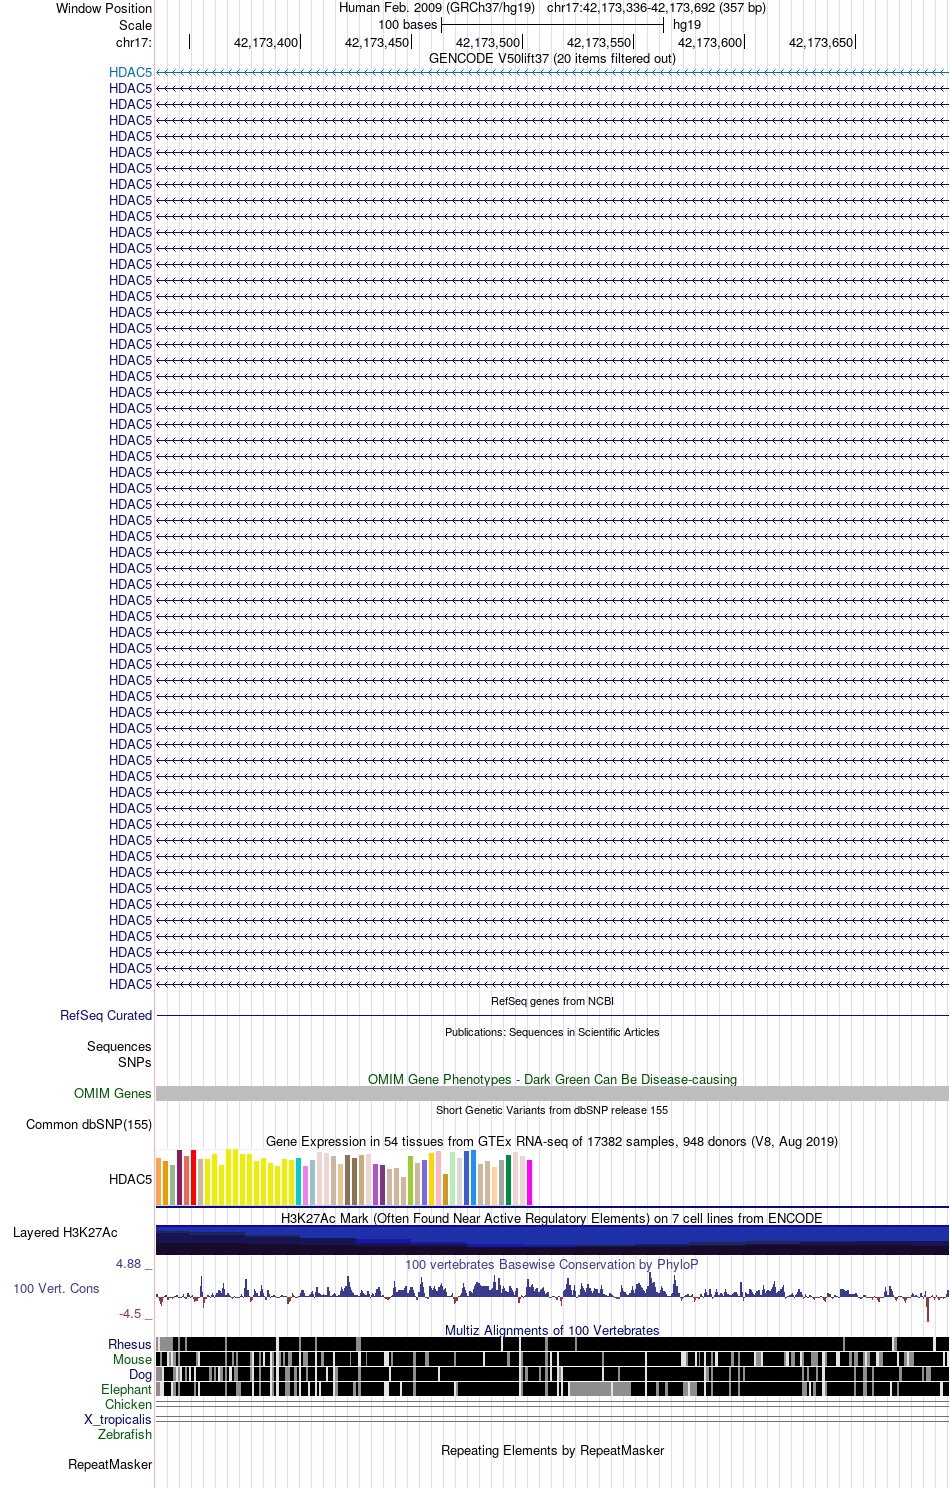Viewport: 950px width, 1488px height.
Task: Click the HDAC5 label beside GTEx bar chart
Action: pyautogui.click(x=130, y=1179)
